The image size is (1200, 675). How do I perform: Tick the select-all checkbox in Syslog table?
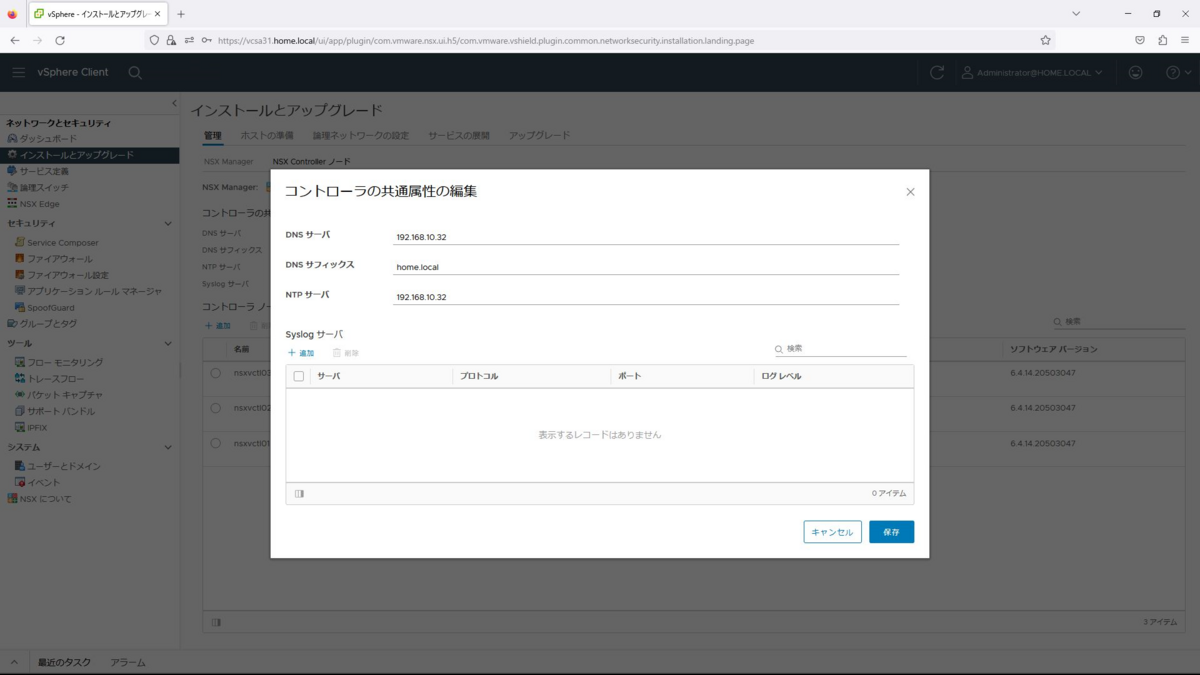point(299,376)
